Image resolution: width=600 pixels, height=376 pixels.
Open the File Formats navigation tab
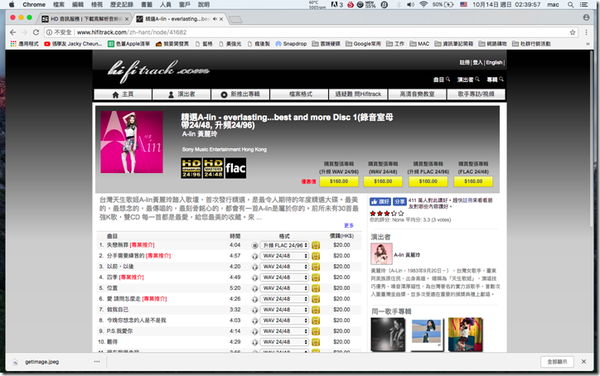(299, 94)
